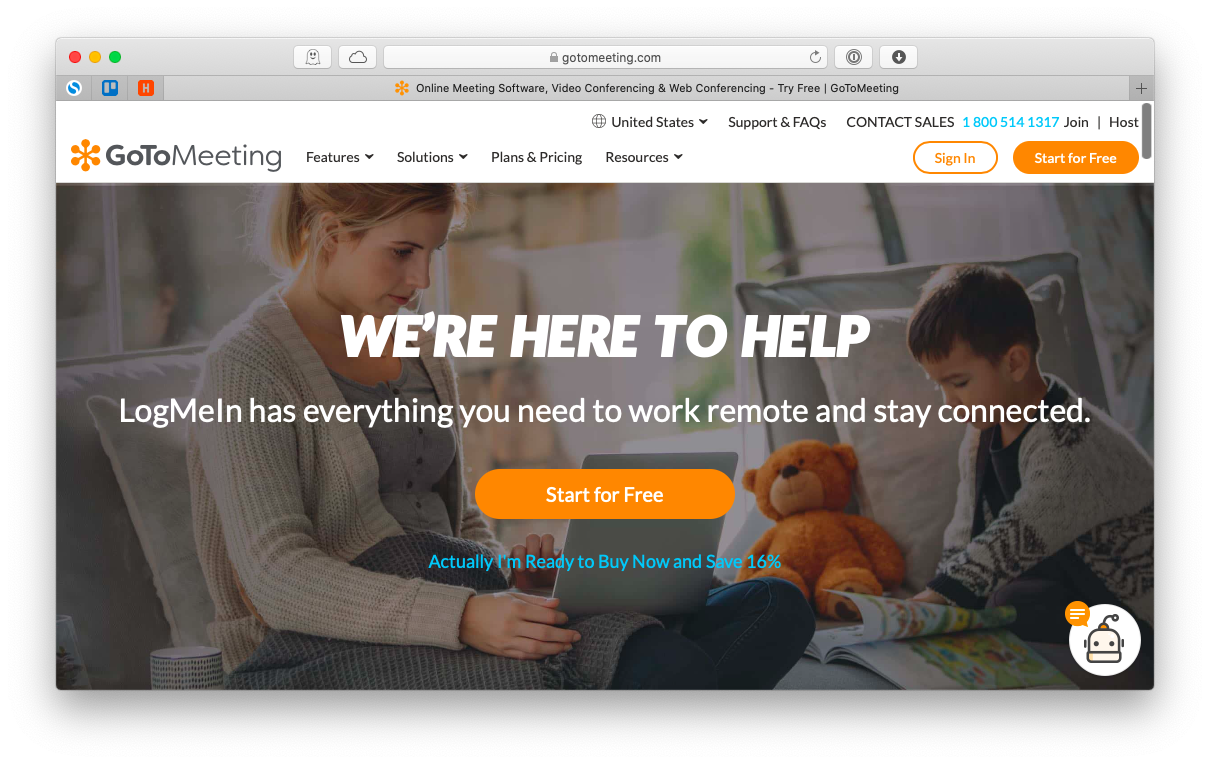Expand the Solutions dropdown menu
Image resolution: width=1210 pixels, height=764 pixels.
point(432,157)
